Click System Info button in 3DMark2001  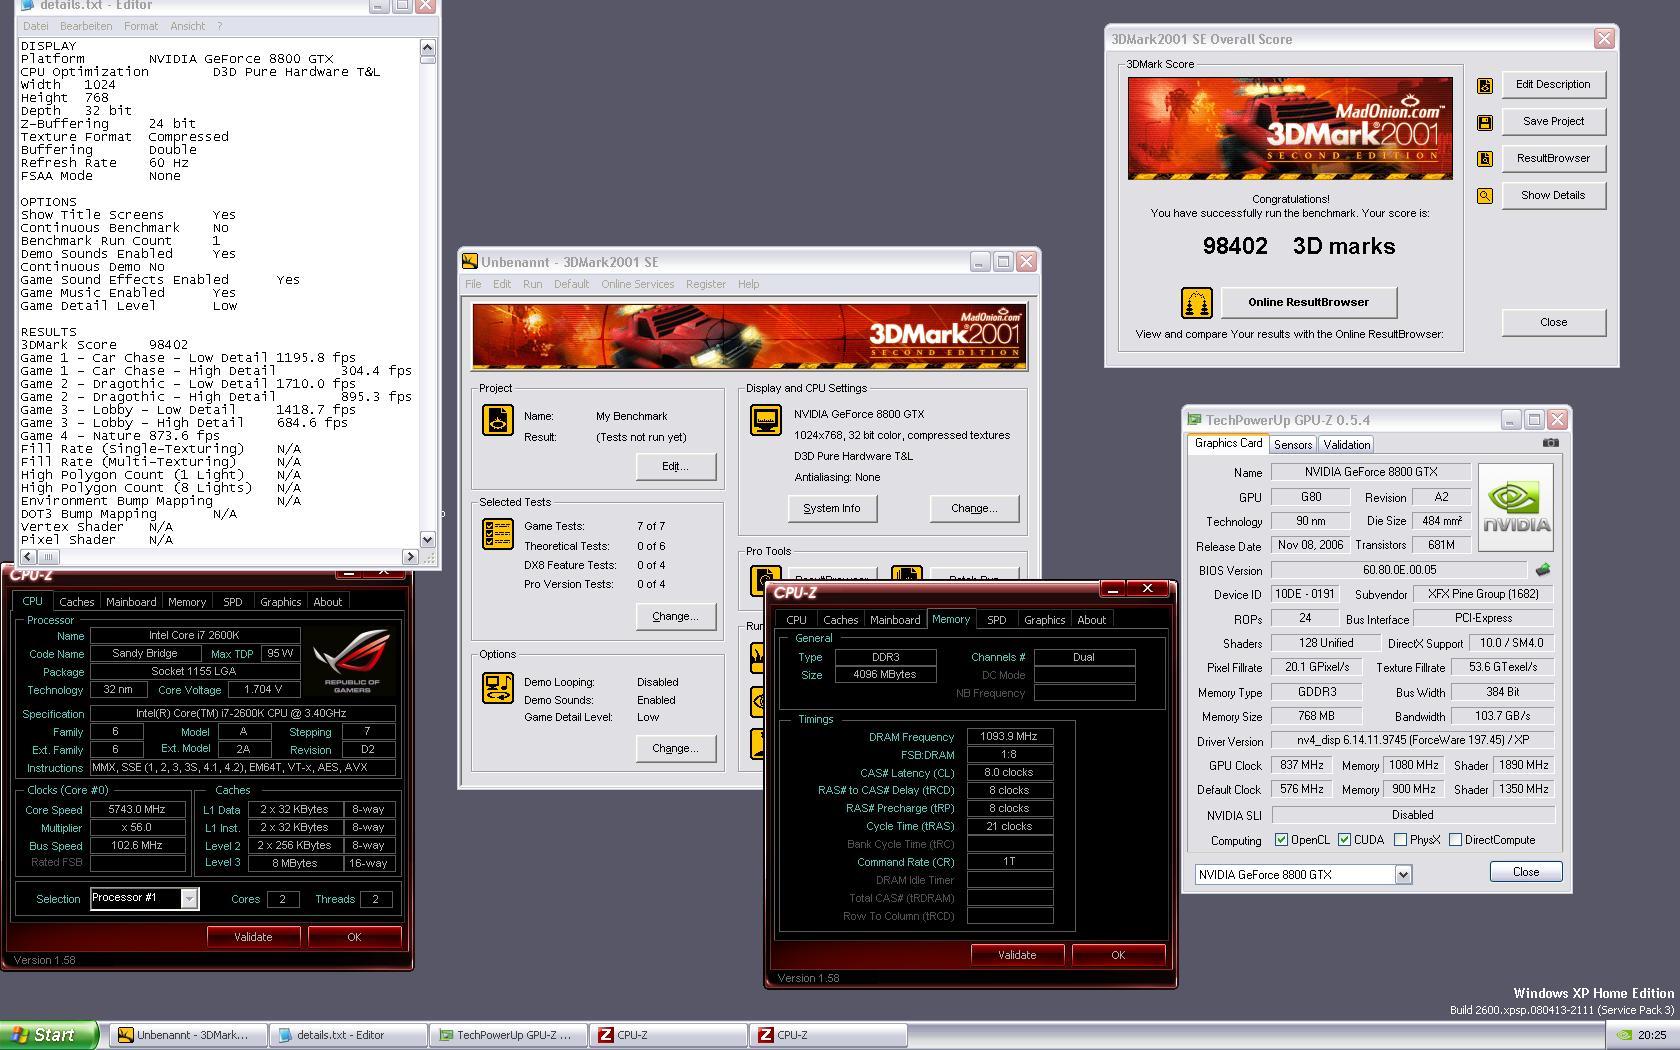pos(831,508)
